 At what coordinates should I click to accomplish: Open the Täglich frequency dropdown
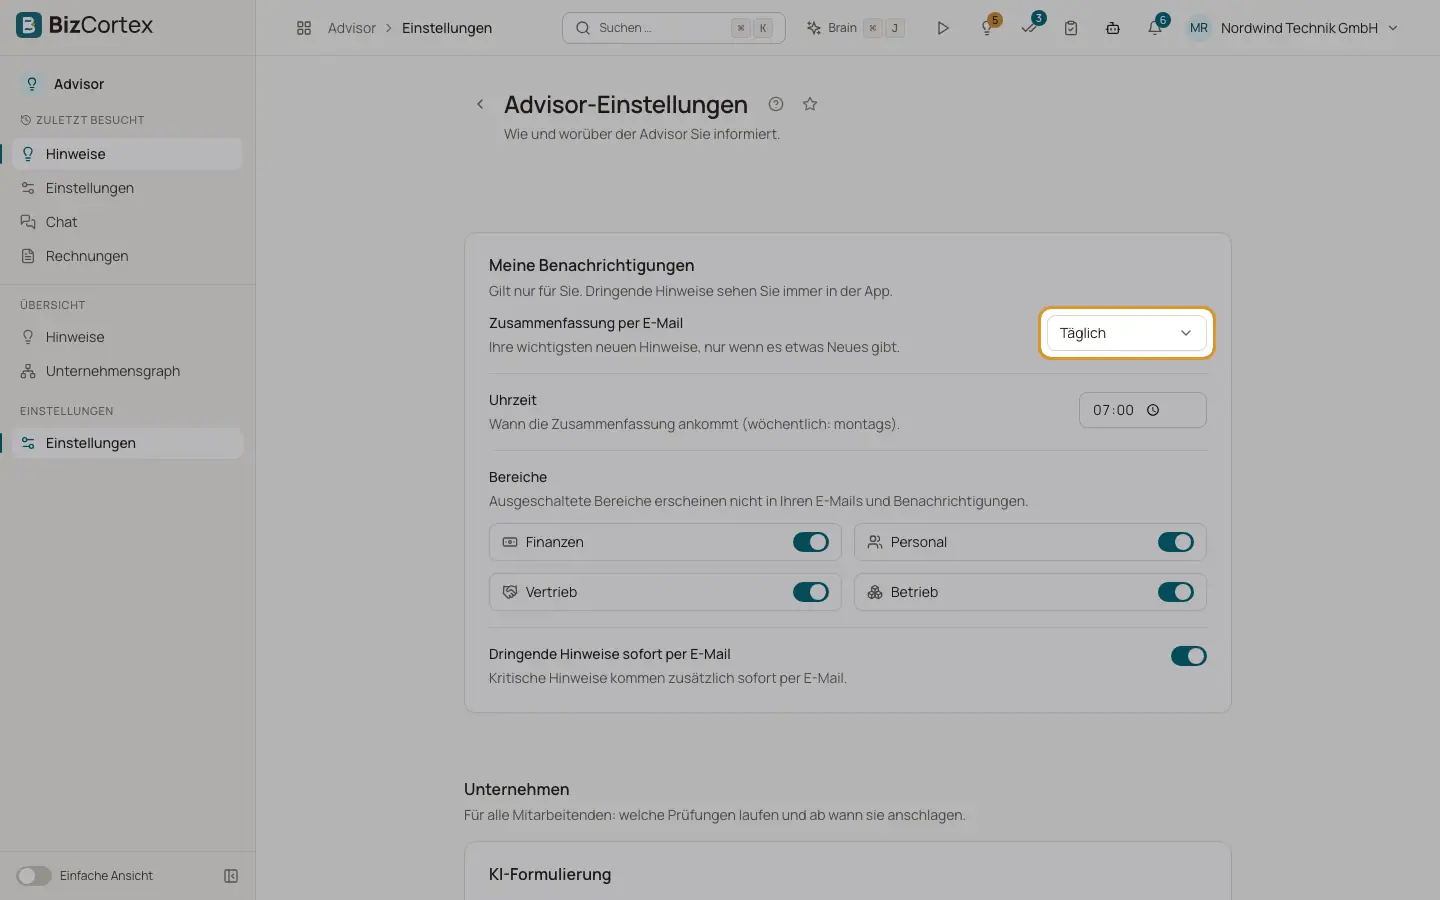pos(1126,333)
